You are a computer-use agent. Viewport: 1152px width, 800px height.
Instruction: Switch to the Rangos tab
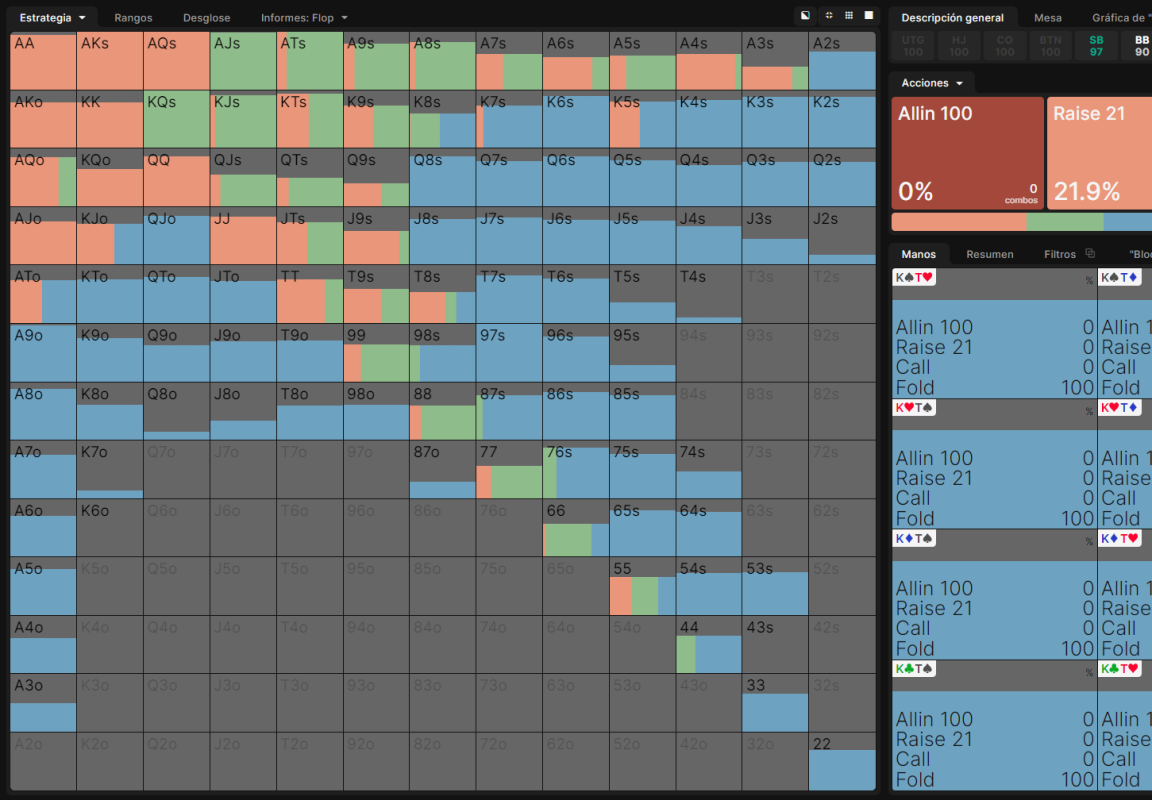point(133,18)
